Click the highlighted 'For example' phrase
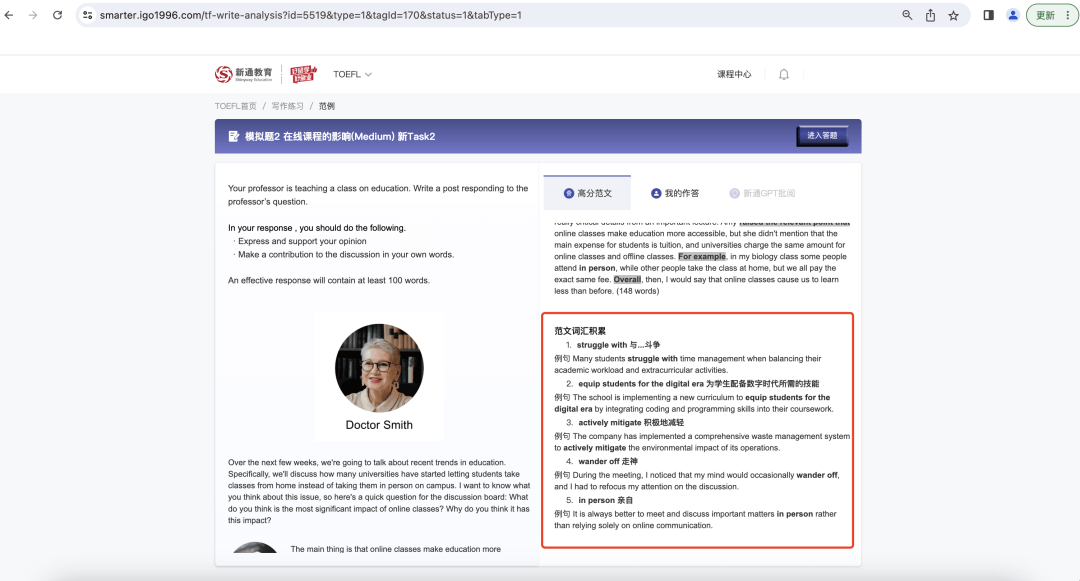This screenshot has height=581, width=1080. (x=702, y=257)
